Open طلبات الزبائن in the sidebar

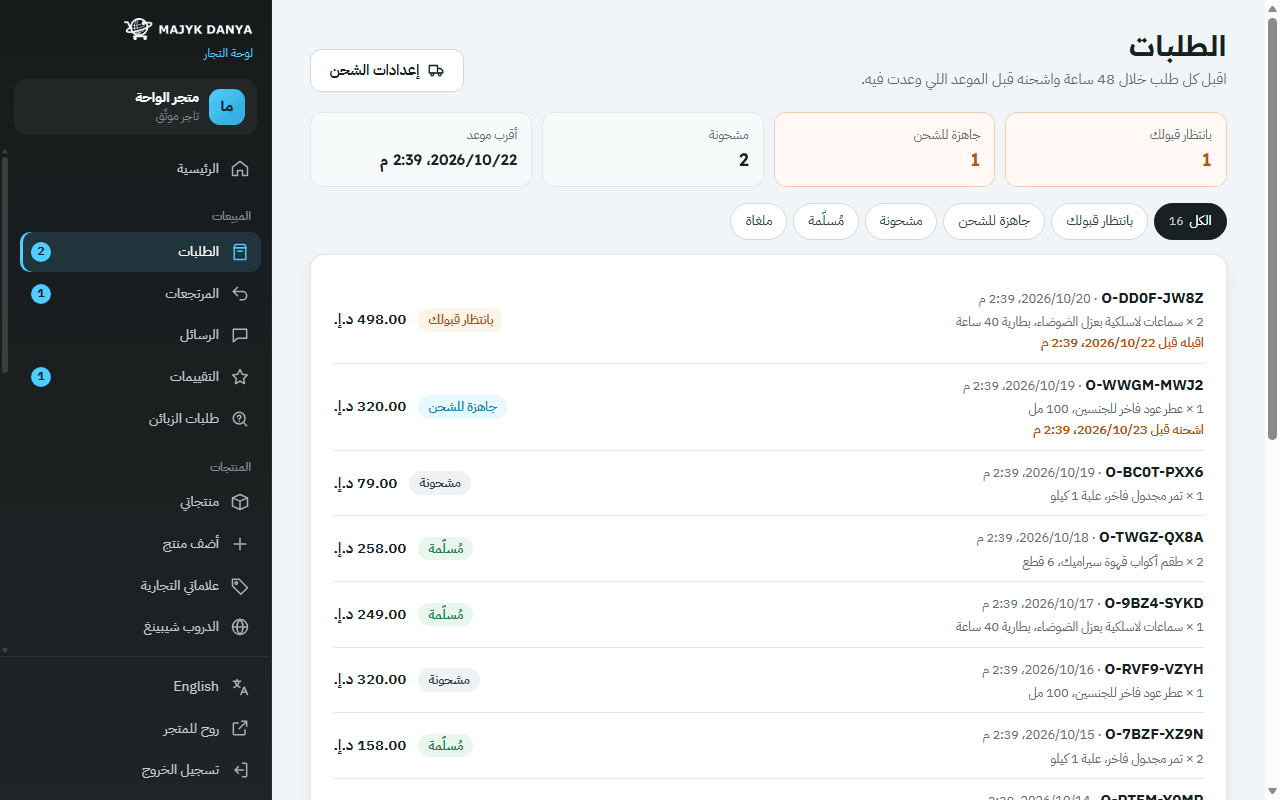[140, 419]
